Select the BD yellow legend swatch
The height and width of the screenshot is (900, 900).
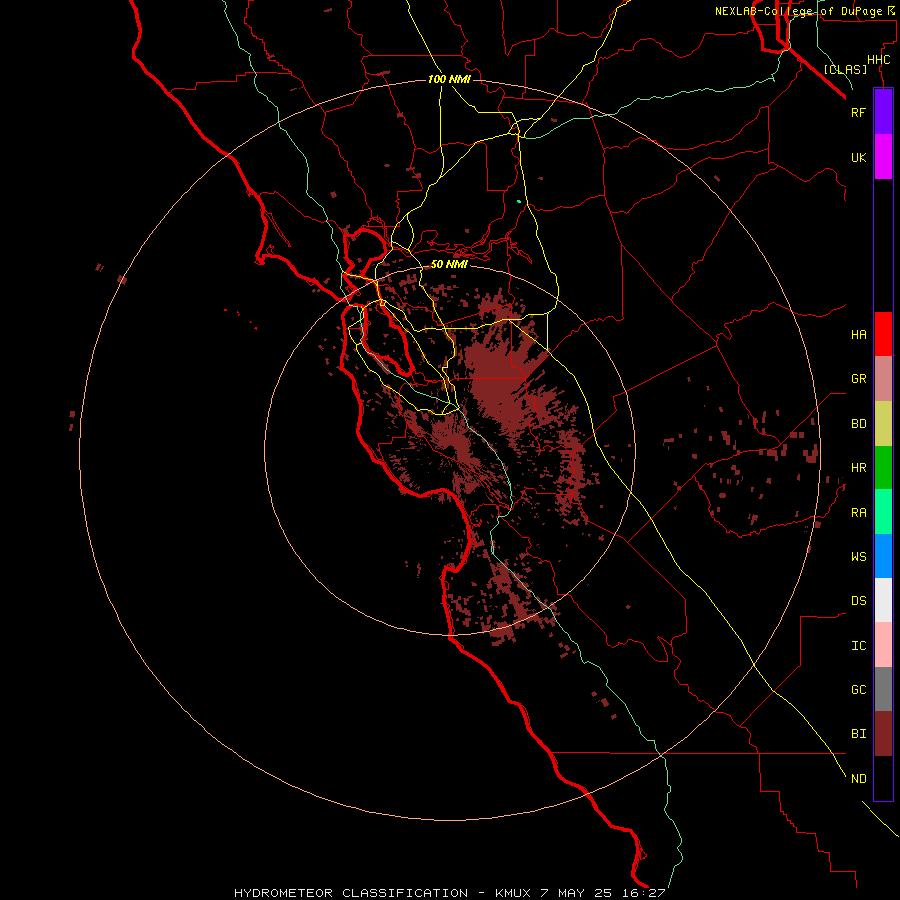click(x=883, y=424)
